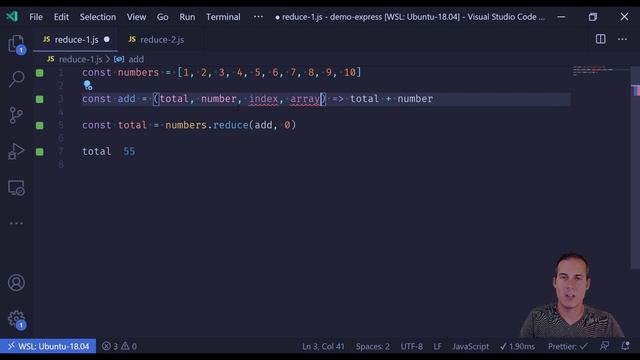
Task: Click the underlined index parameter
Action: tap(264, 99)
